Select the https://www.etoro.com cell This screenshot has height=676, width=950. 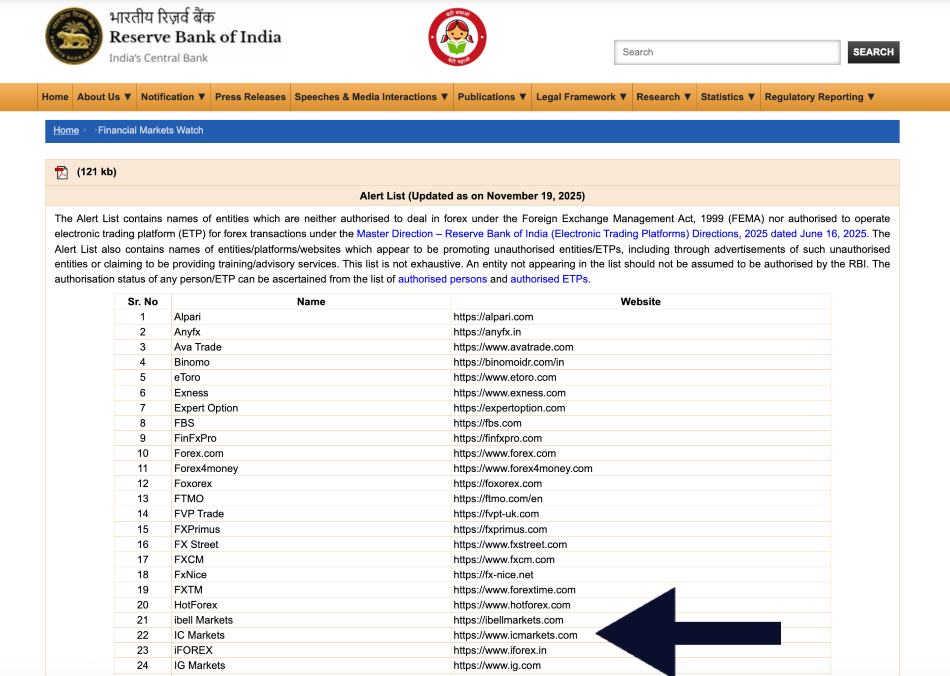640,377
